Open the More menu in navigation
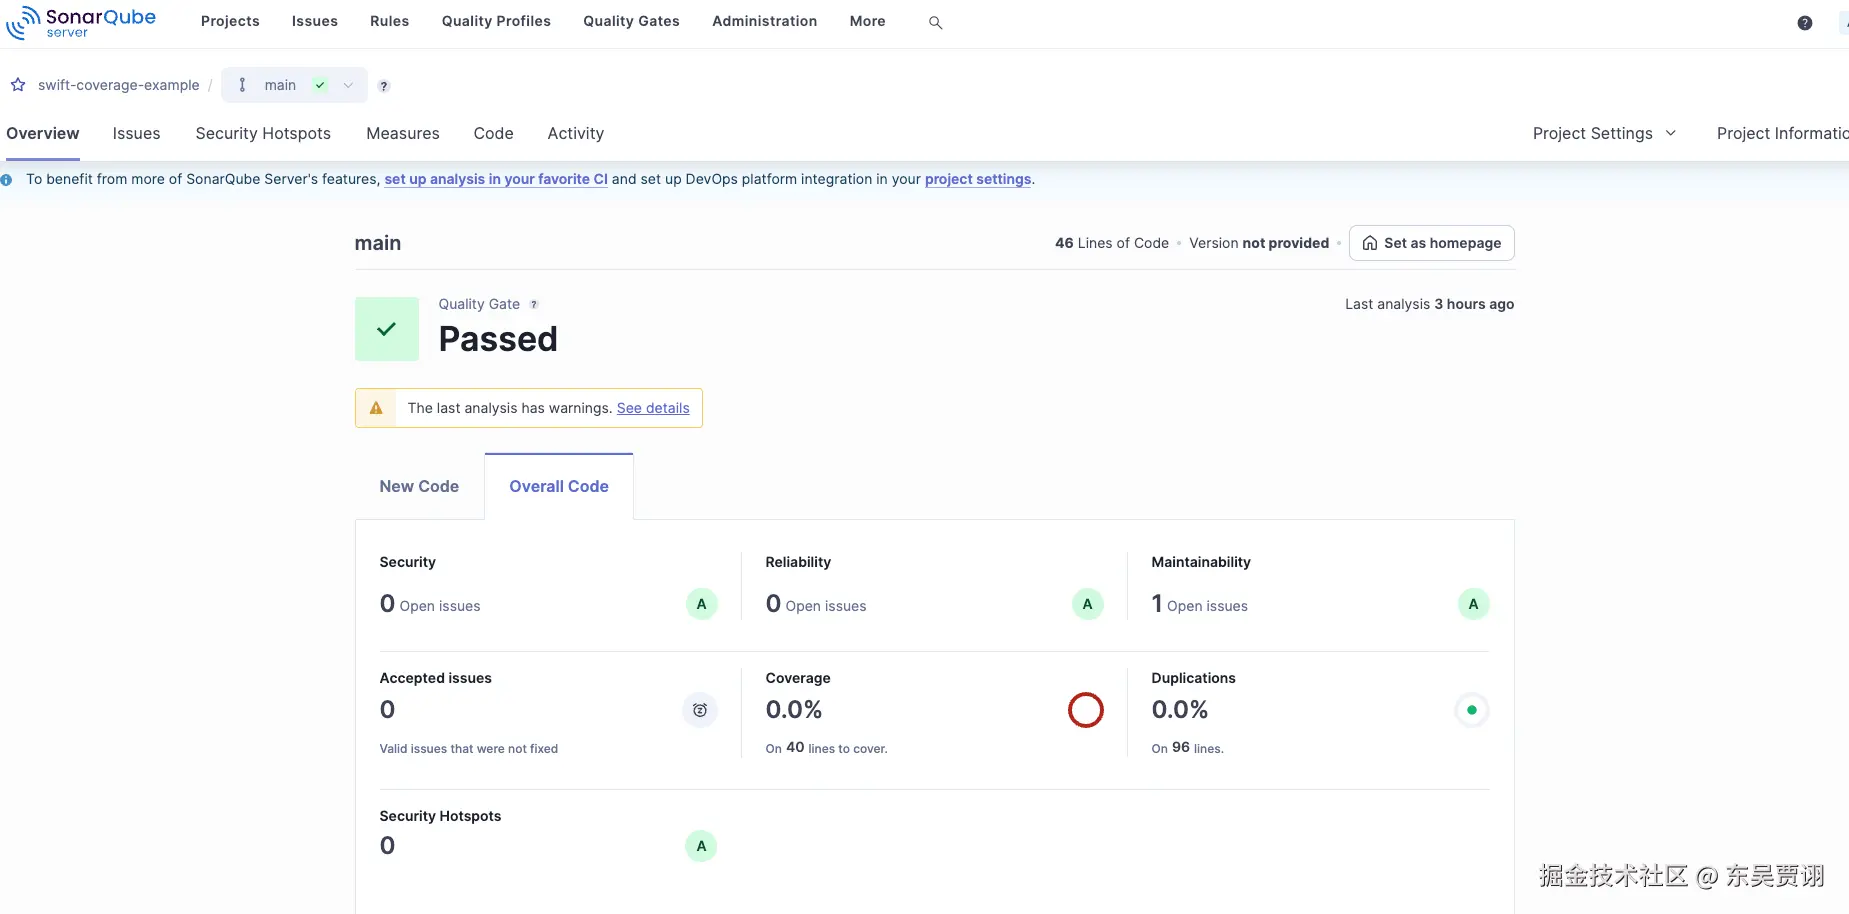 click(867, 21)
